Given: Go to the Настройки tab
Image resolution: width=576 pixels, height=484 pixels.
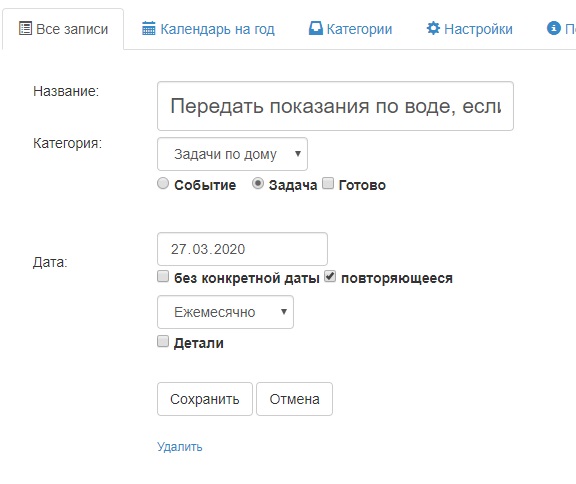Looking at the screenshot, I should (469, 29).
